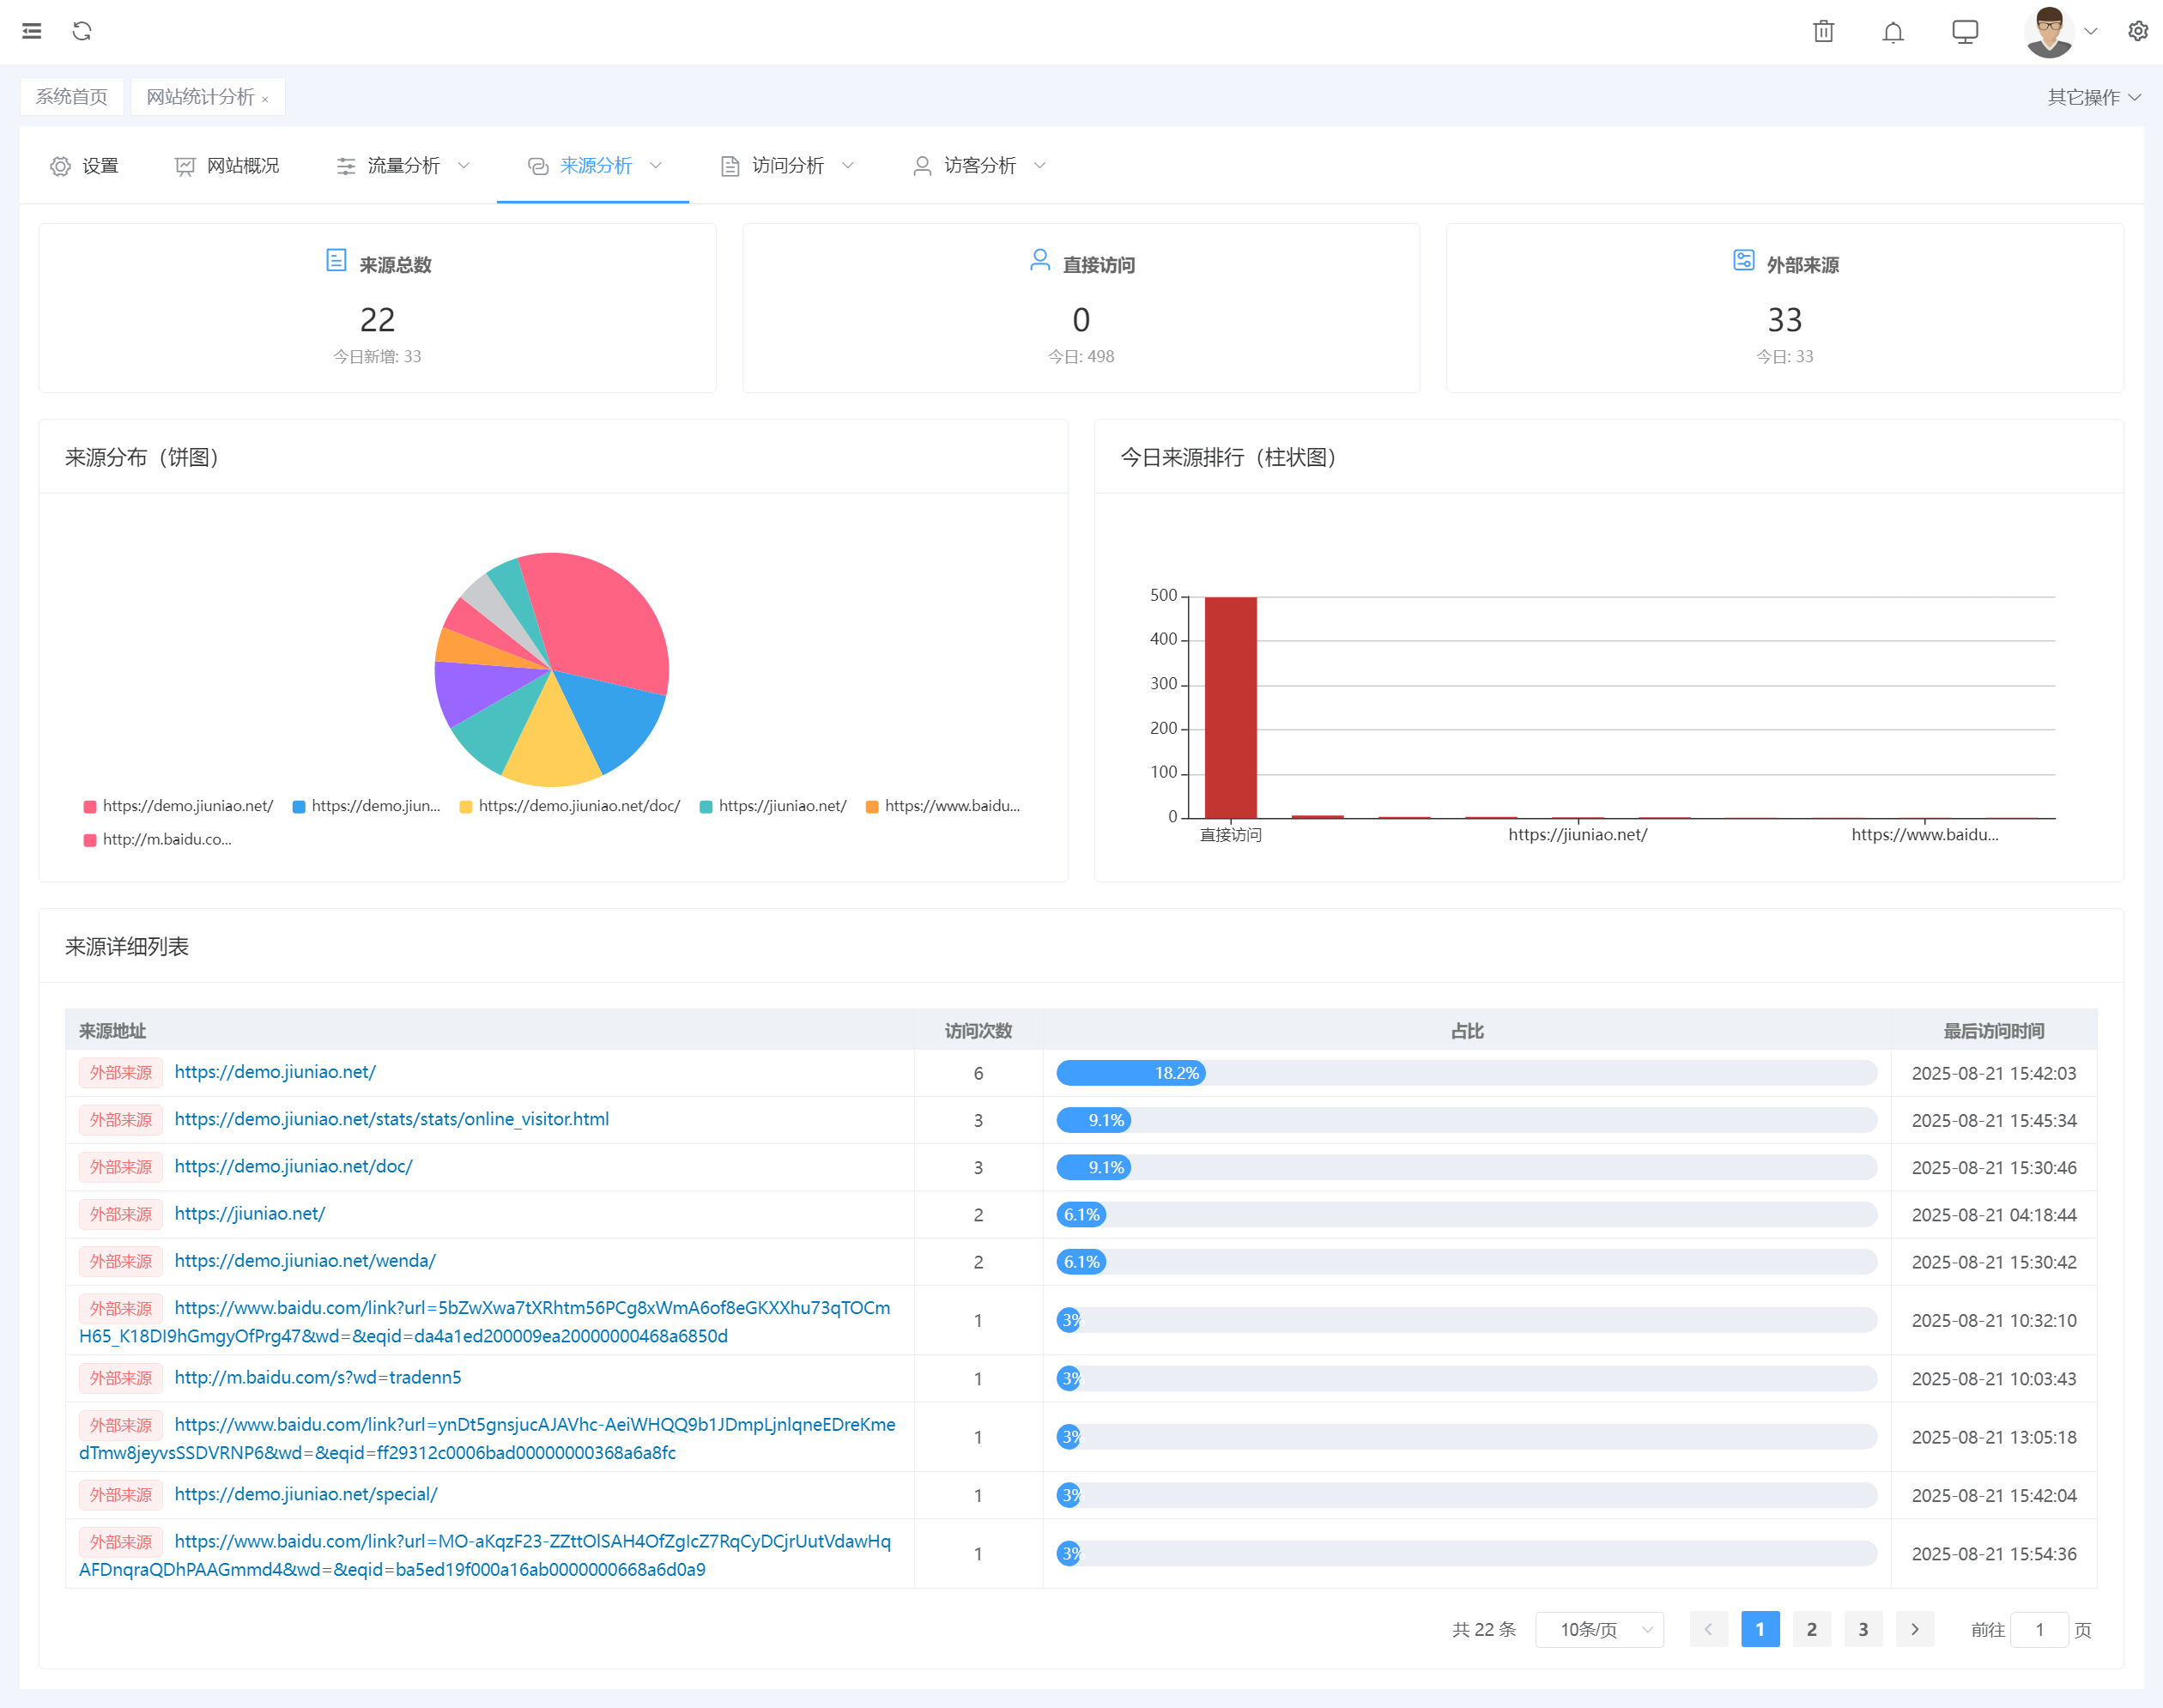The image size is (2163, 1708).
Task: Open the https://demo.jiuniao.net/wenda/ link
Action: (x=305, y=1261)
